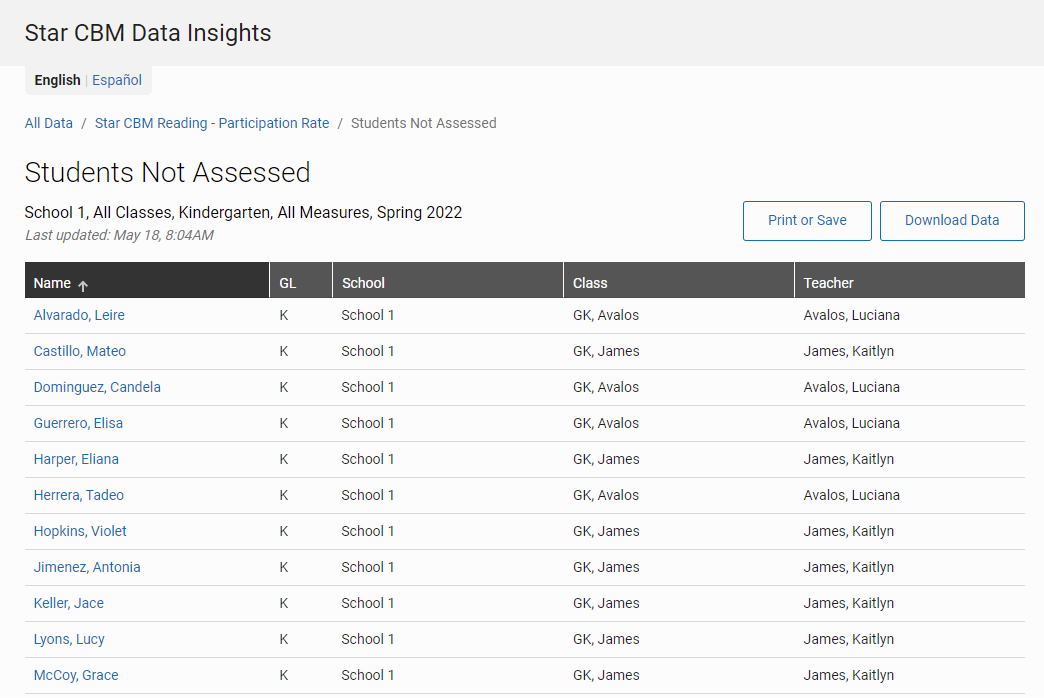Click the Print or Save button
The width and height of the screenshot is (1044, 698).
pos(807,220)
